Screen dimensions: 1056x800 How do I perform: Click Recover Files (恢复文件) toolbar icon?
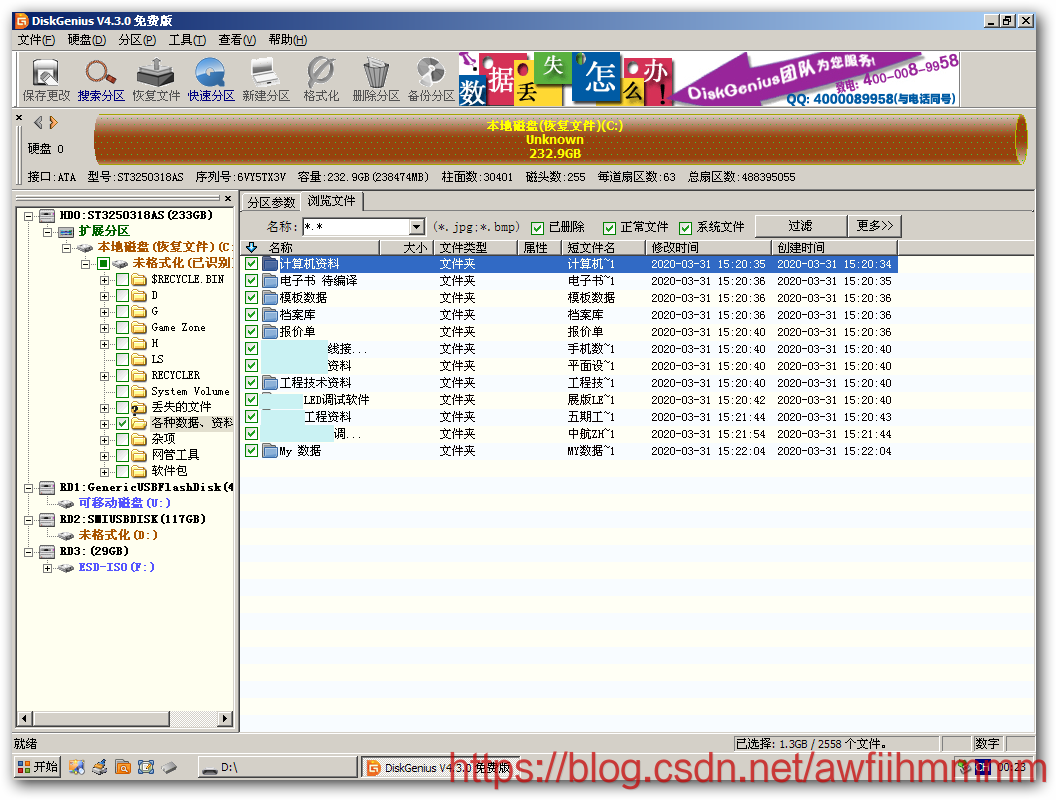coord(156,79)
